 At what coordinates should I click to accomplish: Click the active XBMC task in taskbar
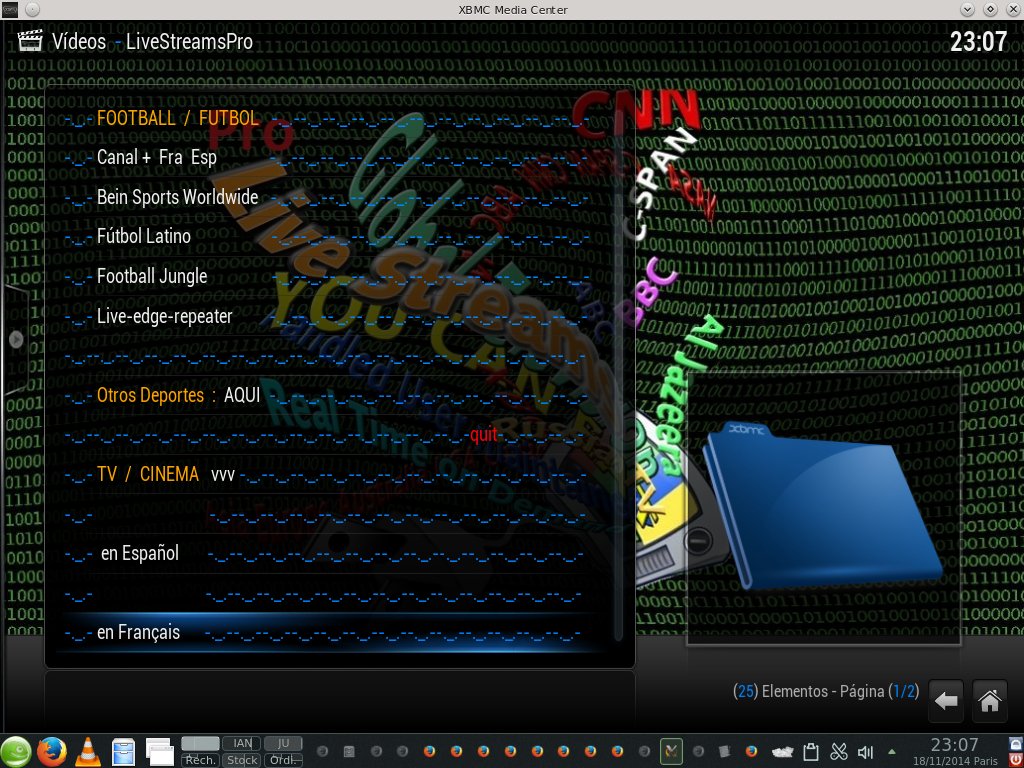[x=671, y=752]
